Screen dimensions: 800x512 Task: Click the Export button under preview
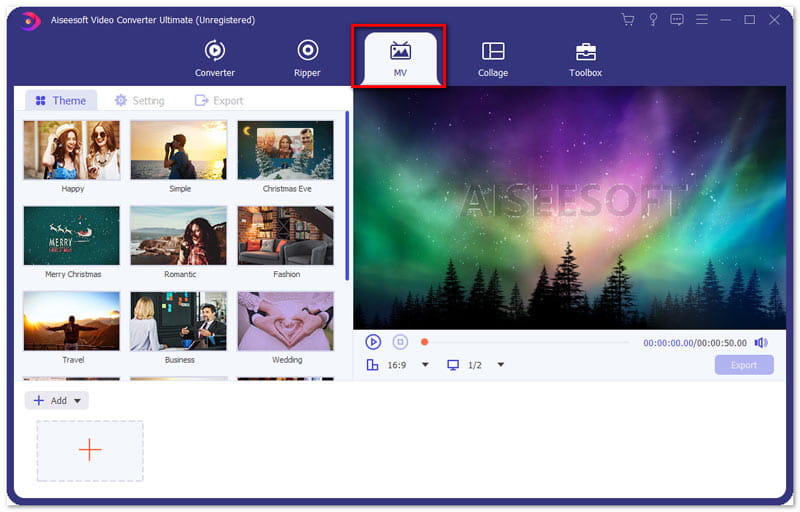pos(744,365)
